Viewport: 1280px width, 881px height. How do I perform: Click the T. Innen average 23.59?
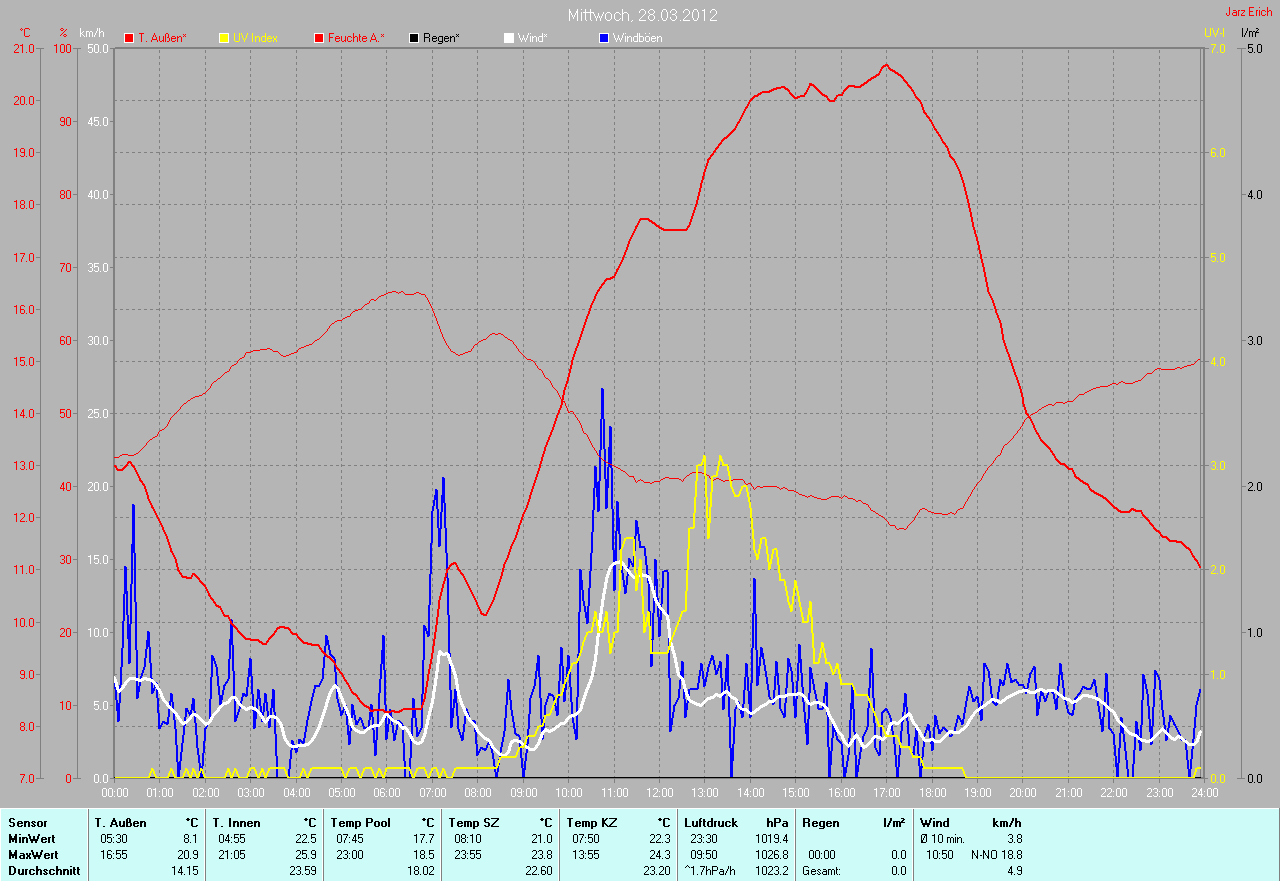301,871
